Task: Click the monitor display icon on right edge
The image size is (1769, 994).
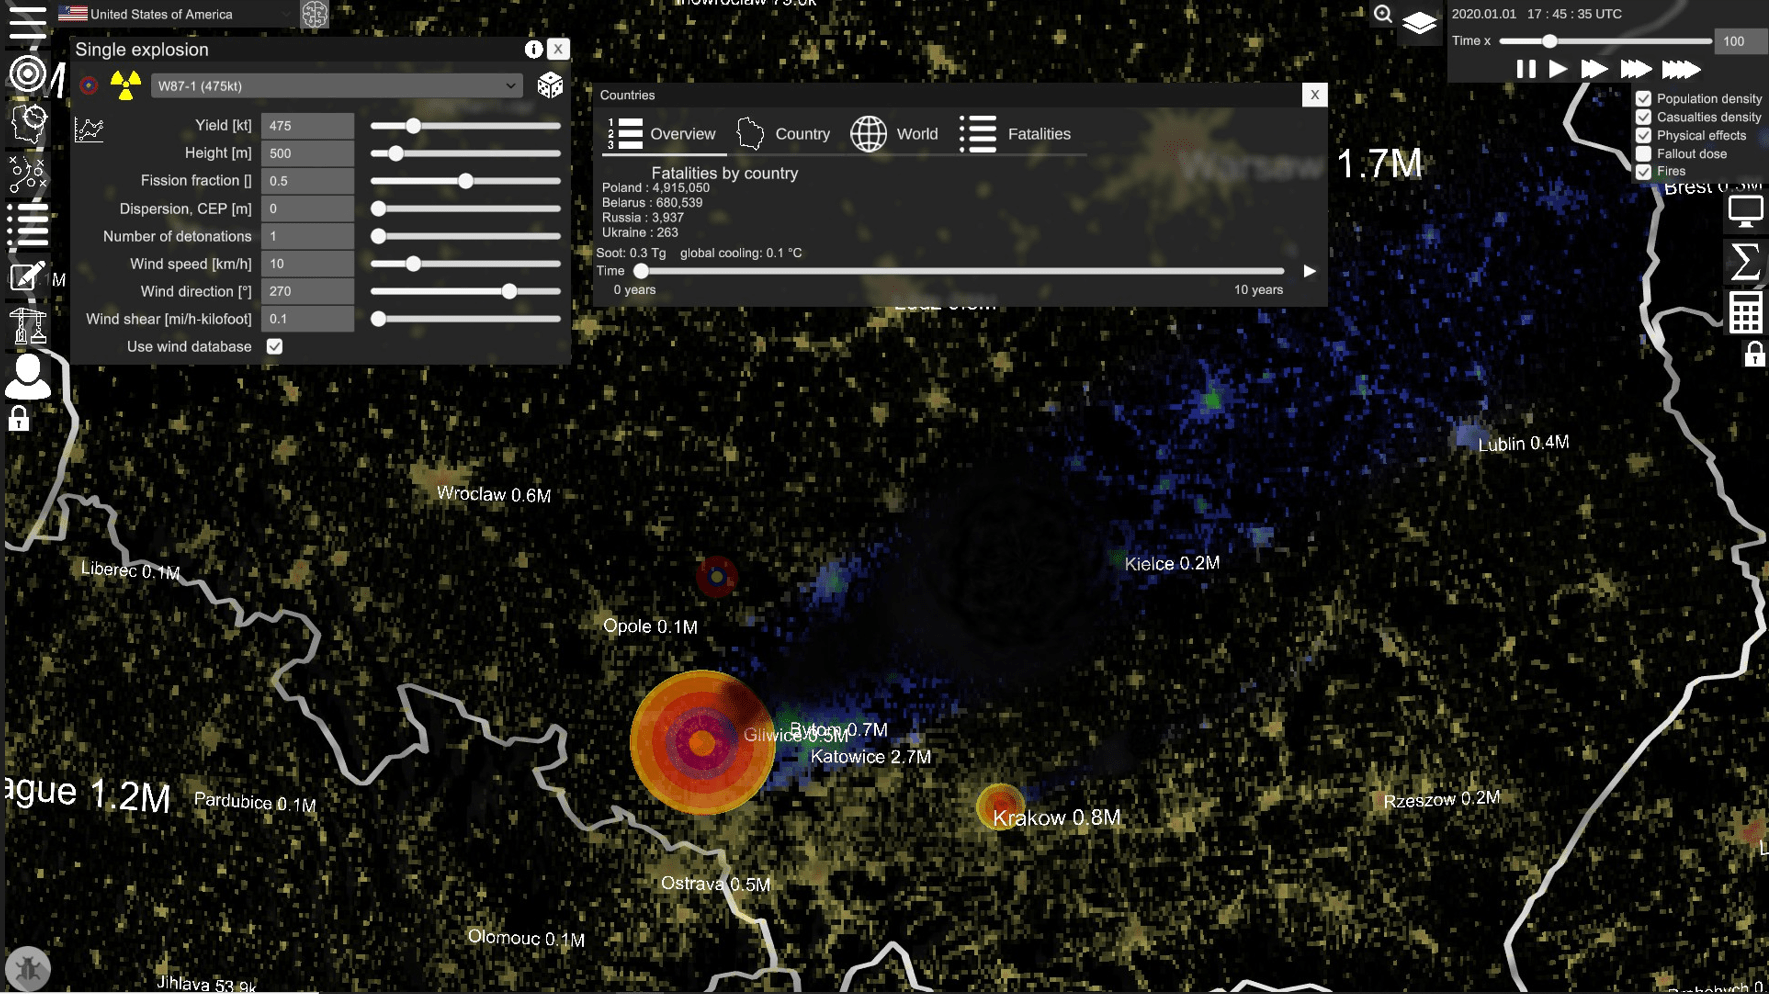Action: [x=1746, y=212]
